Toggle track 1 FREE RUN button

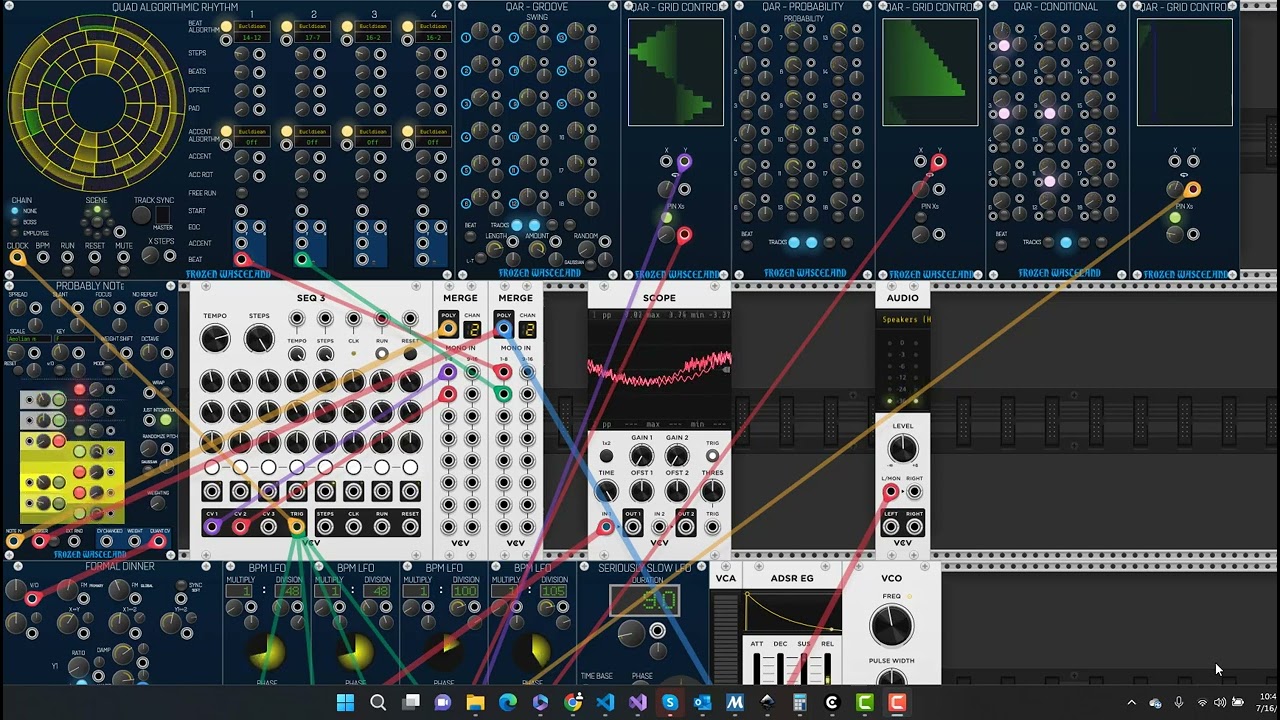pos(241,193)
